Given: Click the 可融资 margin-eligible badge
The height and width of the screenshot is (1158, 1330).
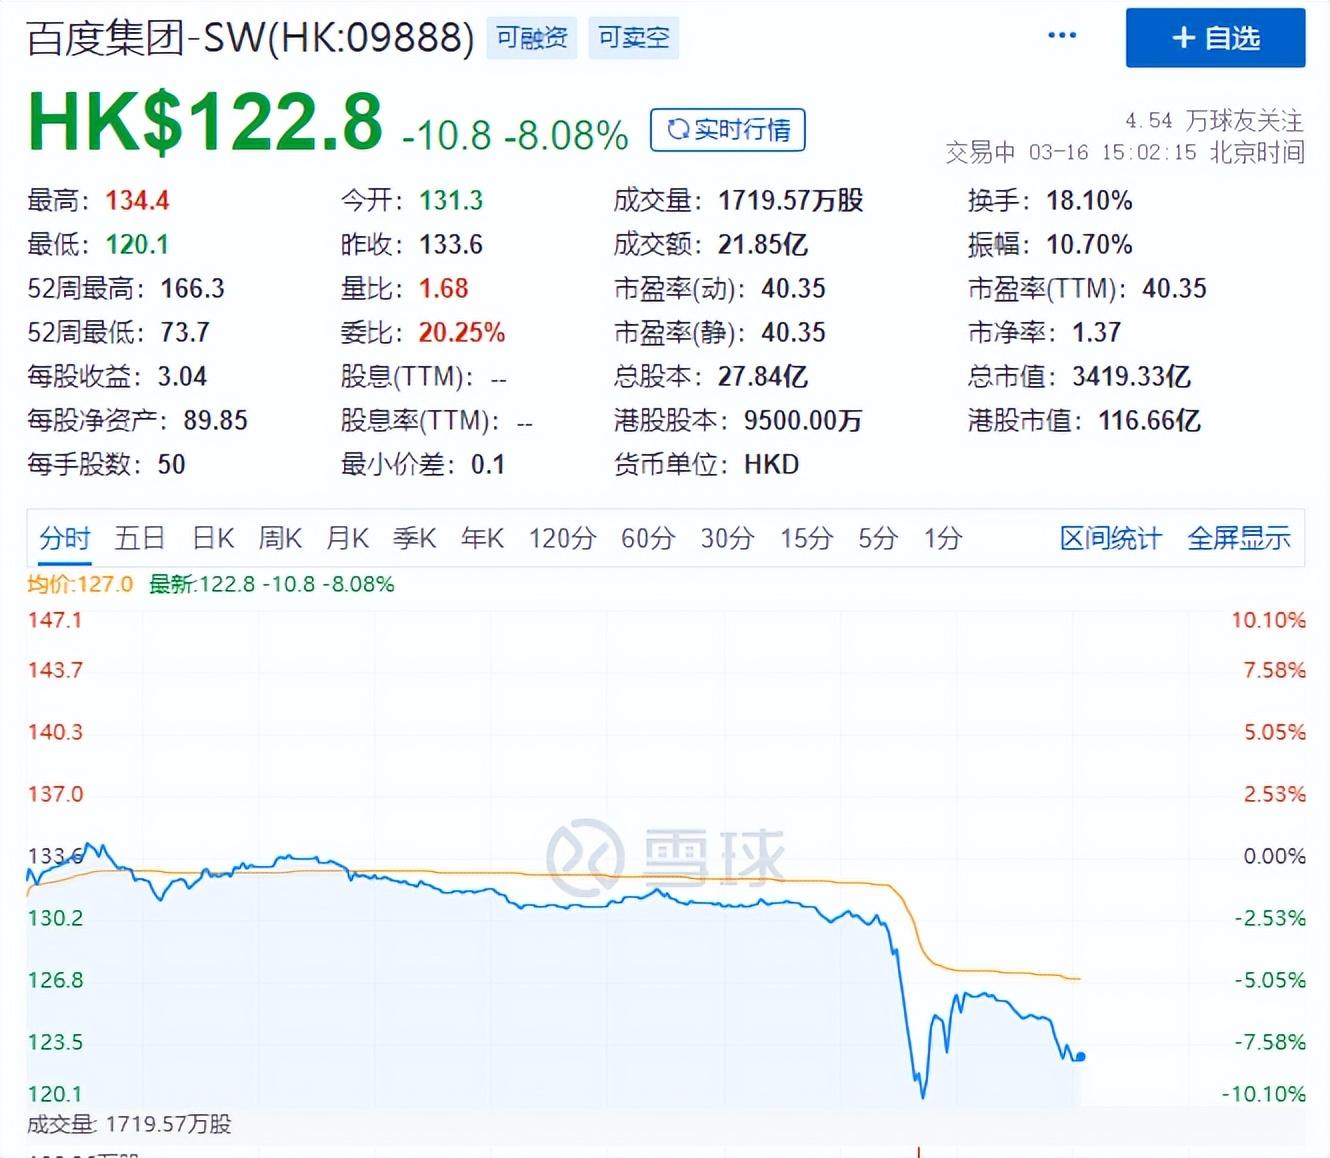Looking at the screenshot, I should click(x=531, y=37).
